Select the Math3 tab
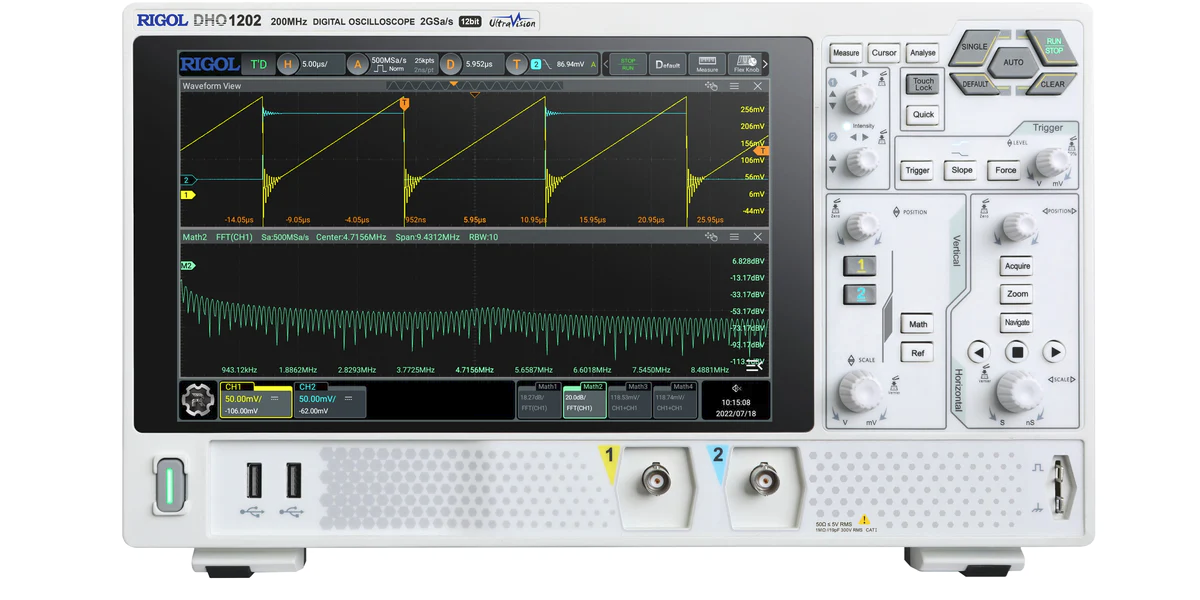Viewport: 1200px width, 600px height. click(629, 400)
